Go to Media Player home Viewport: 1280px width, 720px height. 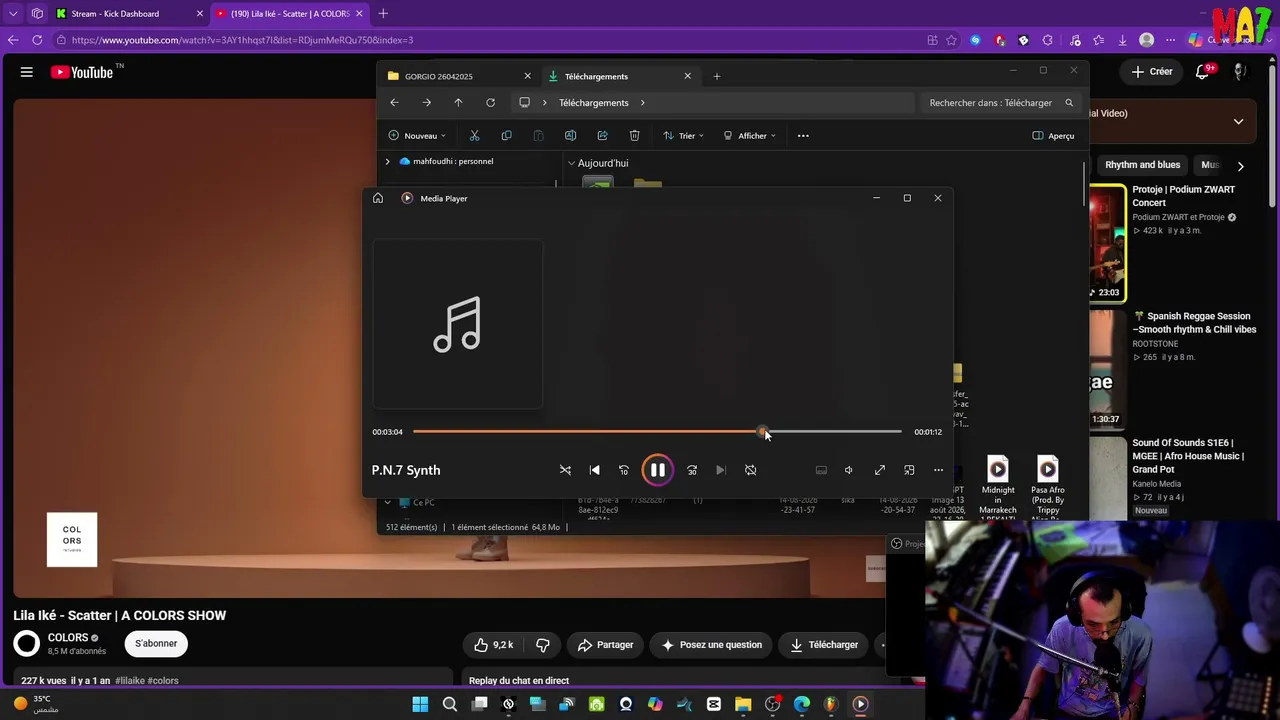(x=378, y=198)
